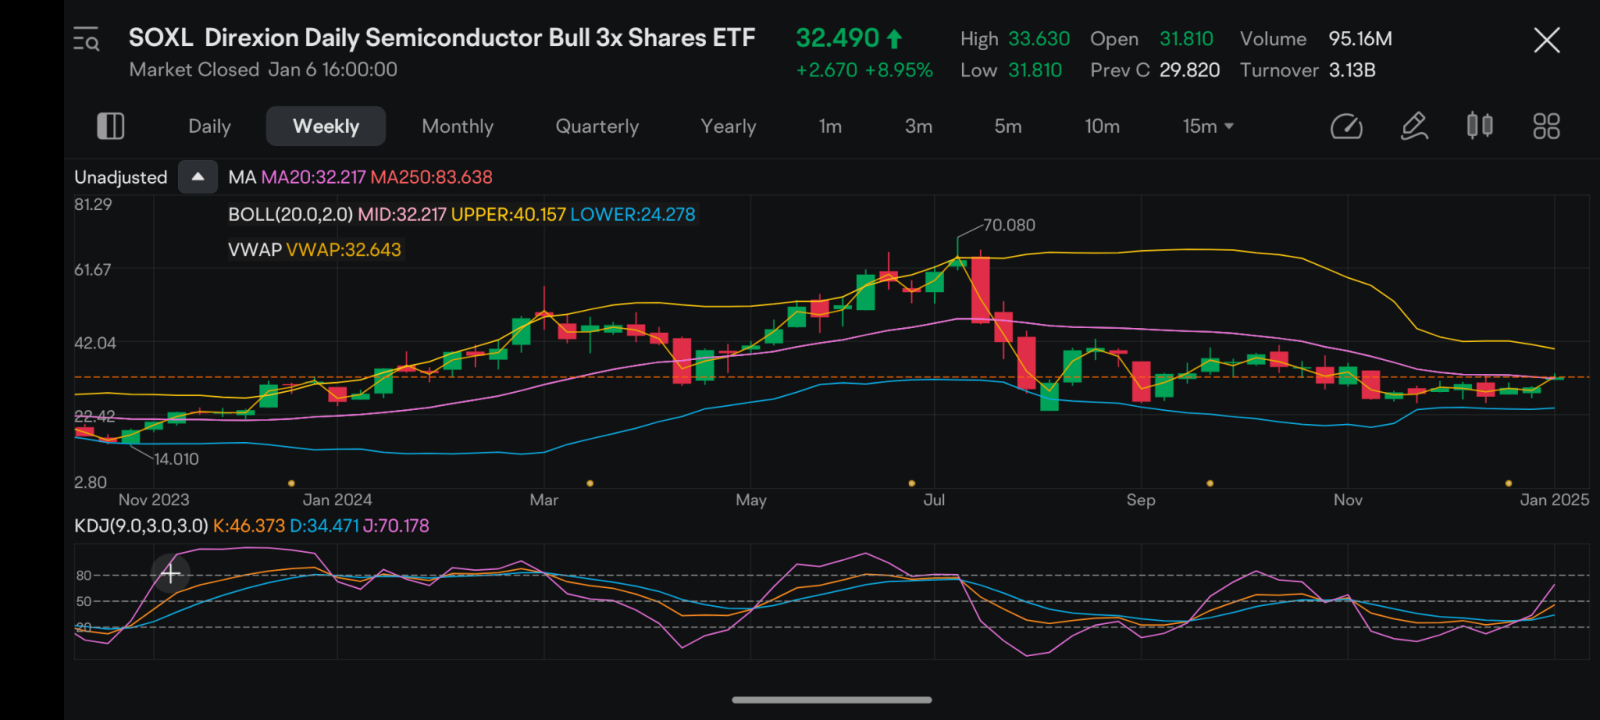The image size is (1600, 720).
Task: Click the 70.080 high price marker
Action: click(1009, 225)
